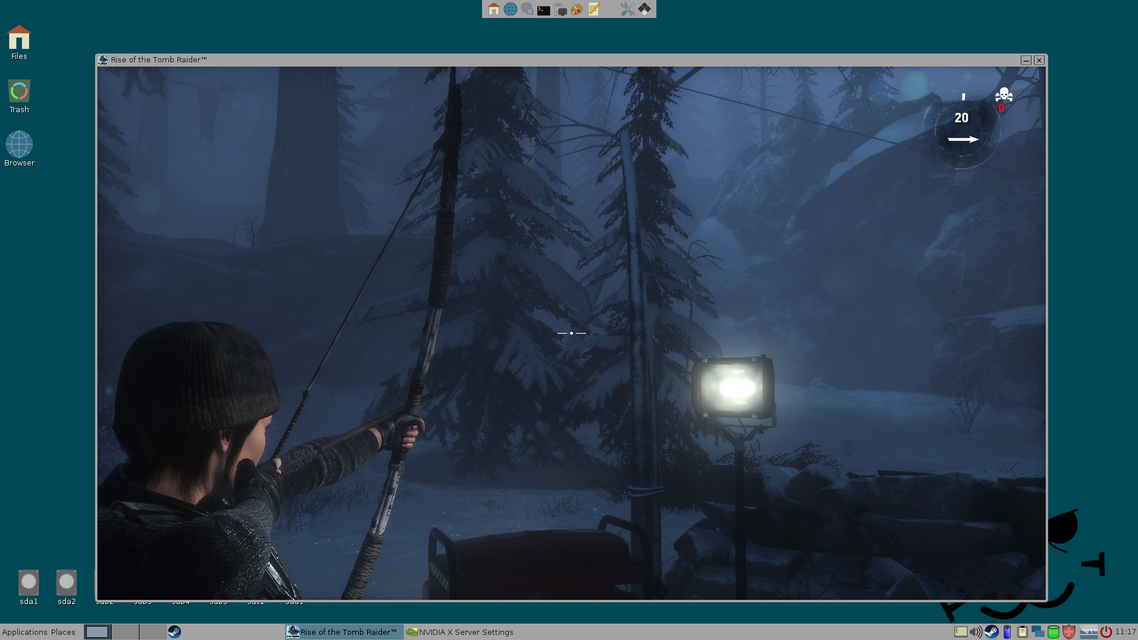
Task: Open the Trash desktop icon
Action: [19, 97]
